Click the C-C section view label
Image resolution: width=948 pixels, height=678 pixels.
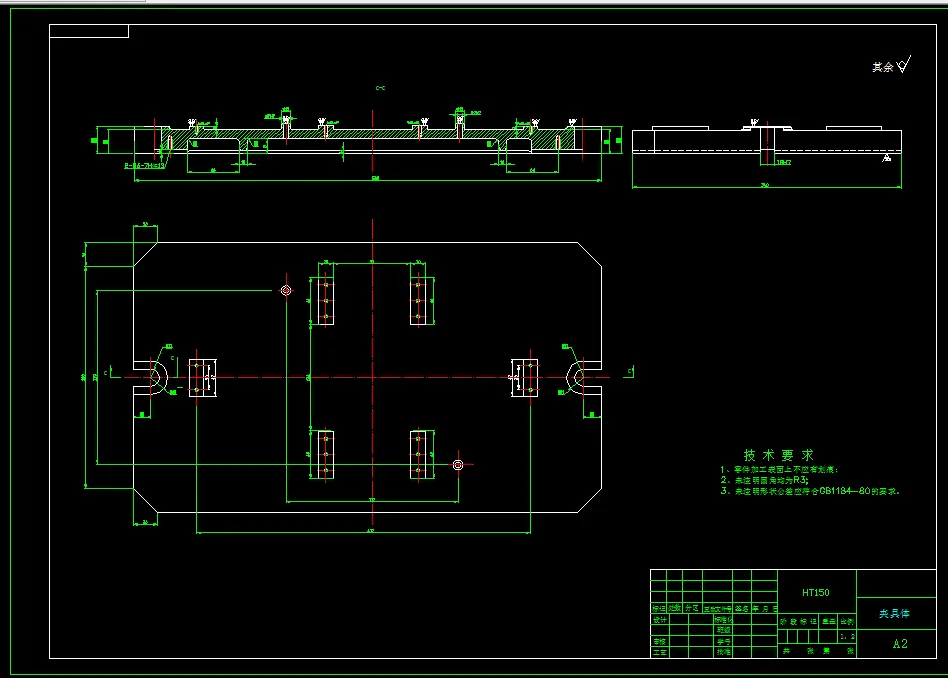click(x=380, y=88)
